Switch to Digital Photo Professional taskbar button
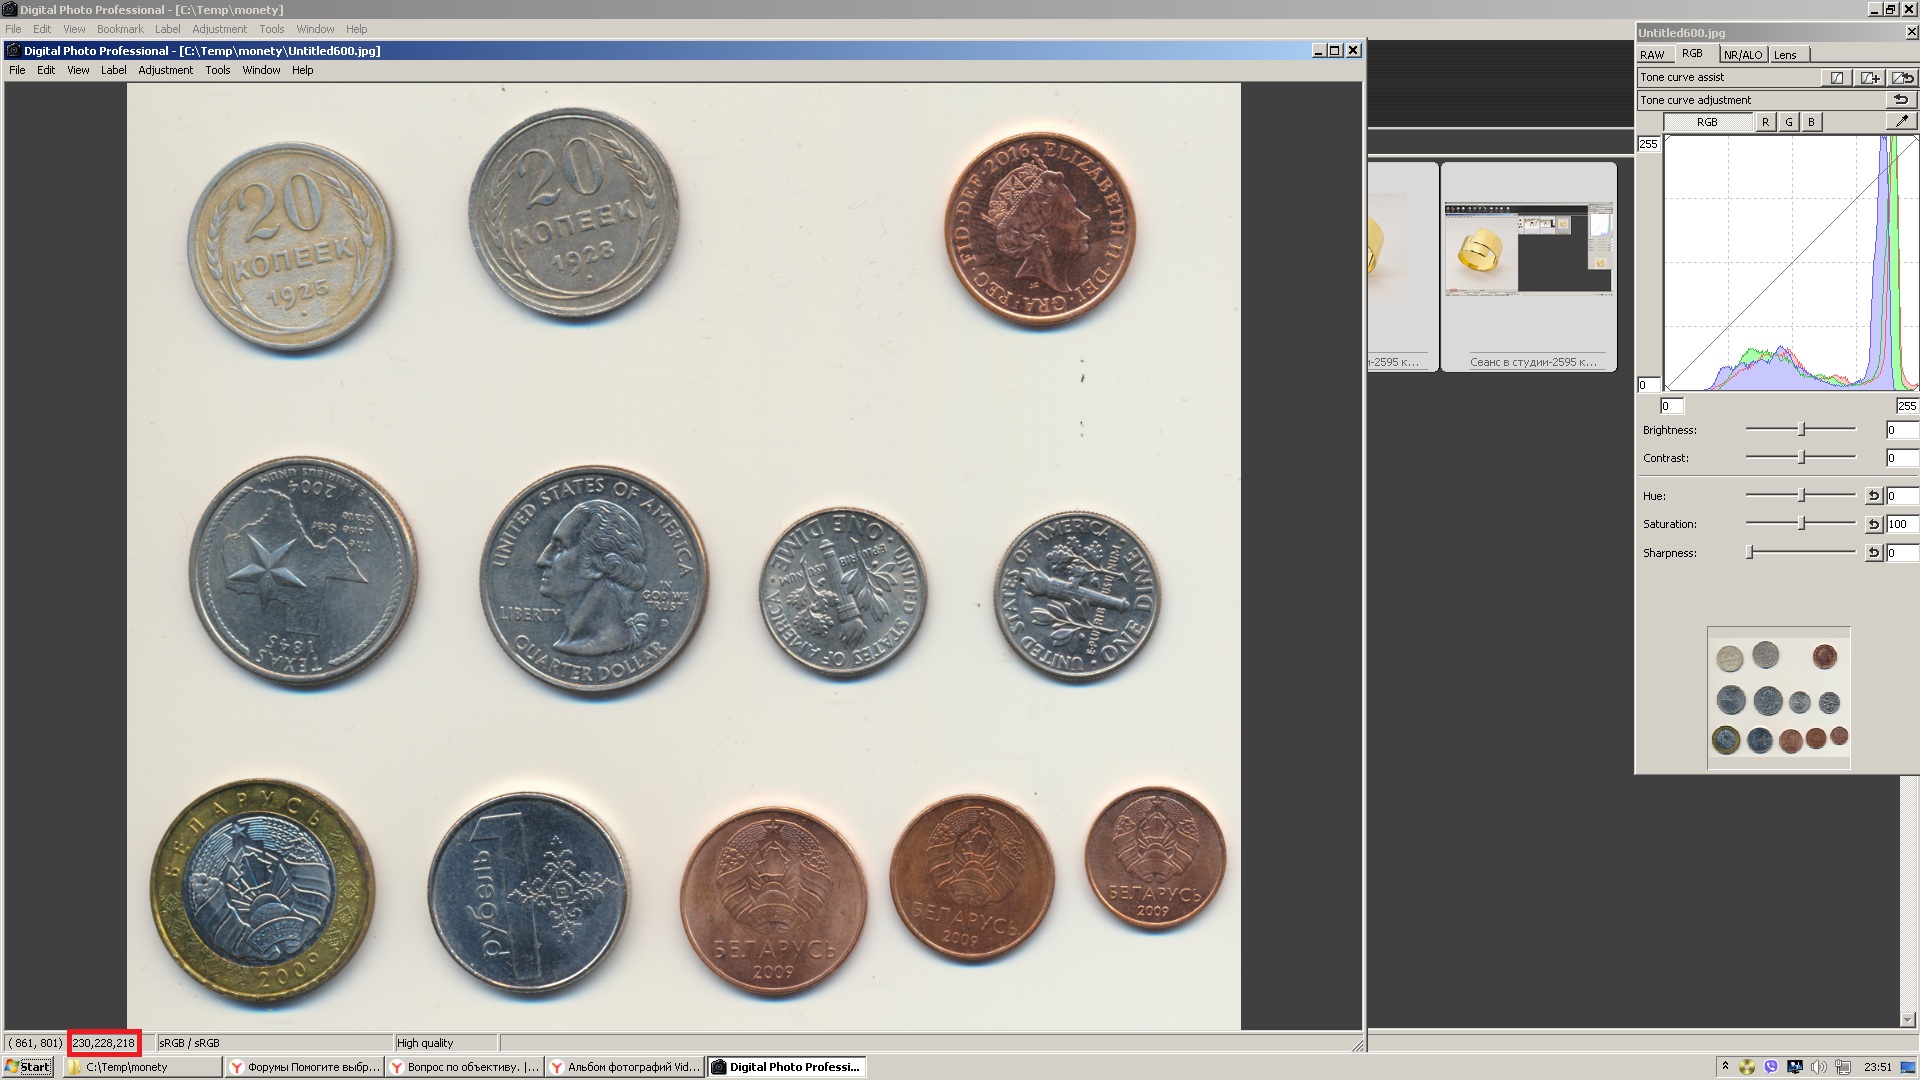The width and height of the screenshot is (1920, 1080). pos(787,1067)
